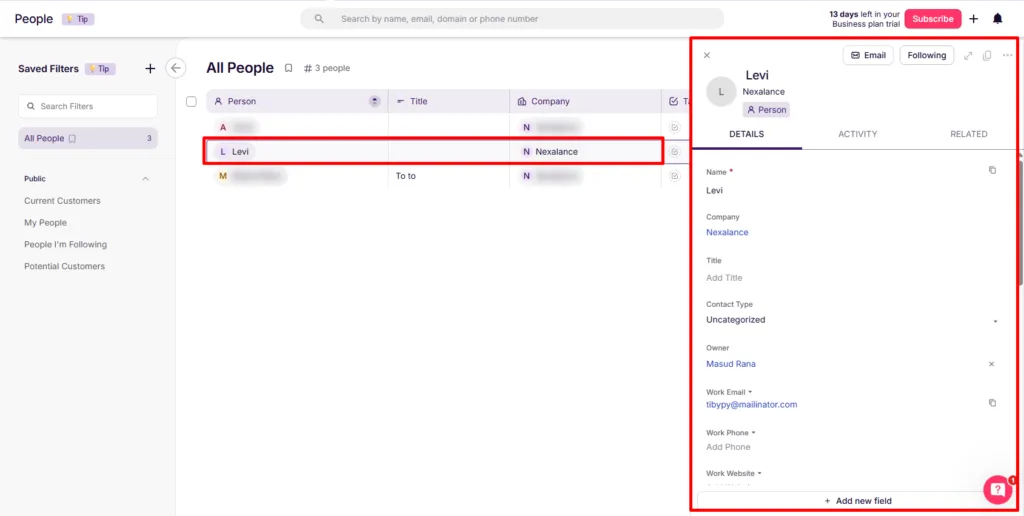1024x516 pixels.
Task: Collapse sidebar with back arrow circle
Action: point(176,68)
